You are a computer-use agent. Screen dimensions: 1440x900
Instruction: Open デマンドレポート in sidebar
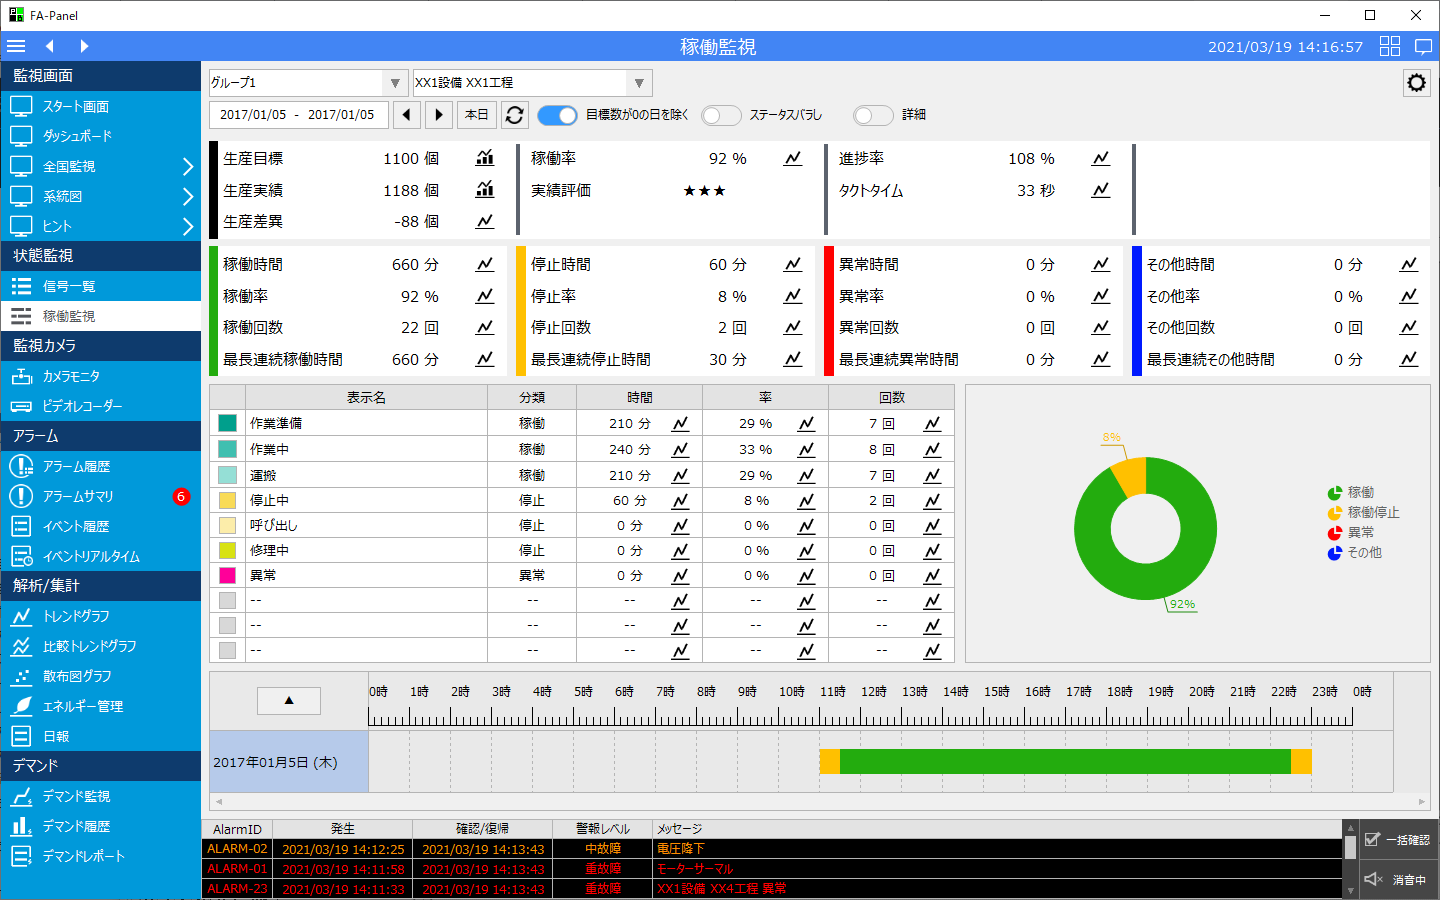pyautogui.click(x=100, y=856)
